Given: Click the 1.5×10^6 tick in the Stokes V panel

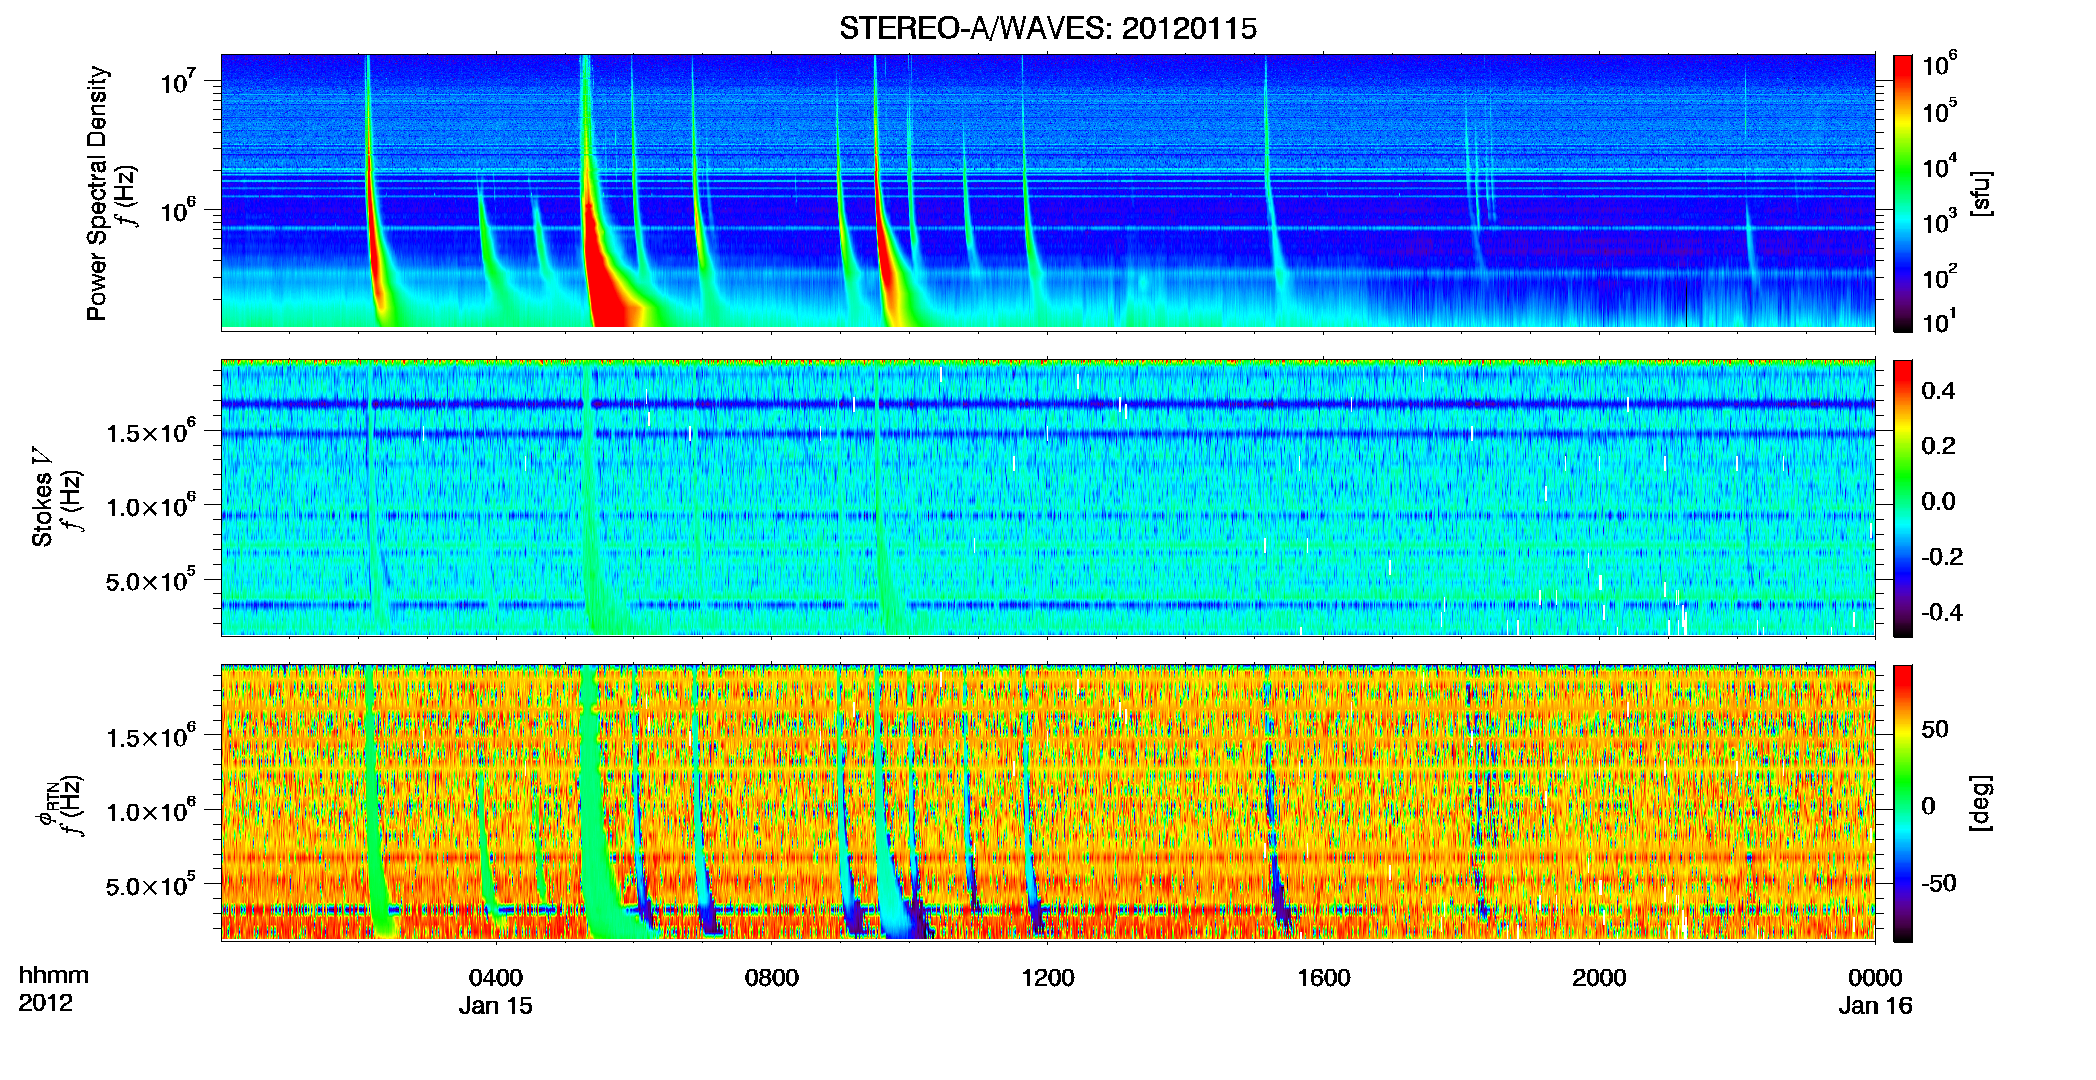Looking at the screenshot, I should click(x=152, y=431).
